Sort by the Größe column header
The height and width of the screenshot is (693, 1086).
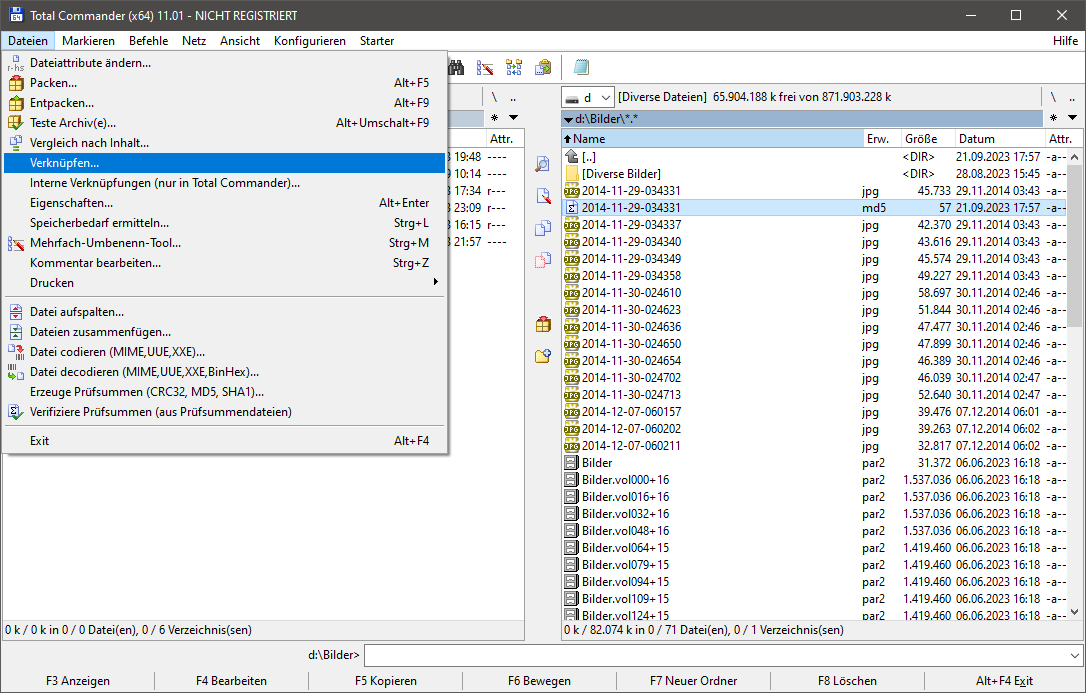pos(928,139)
